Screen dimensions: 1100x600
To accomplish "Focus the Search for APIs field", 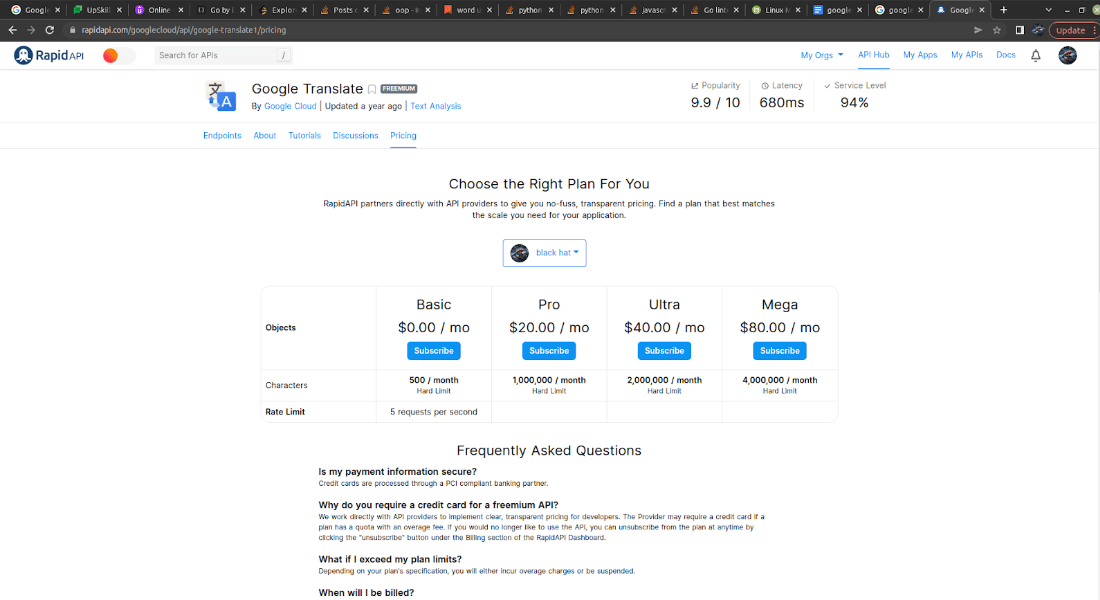I will pyautogui.click(x=222, y=55).
